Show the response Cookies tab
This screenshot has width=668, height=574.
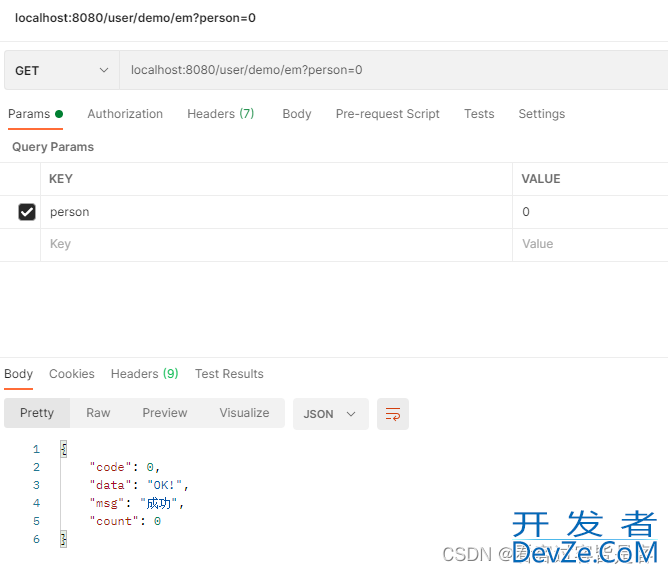[x=72, y=374]
